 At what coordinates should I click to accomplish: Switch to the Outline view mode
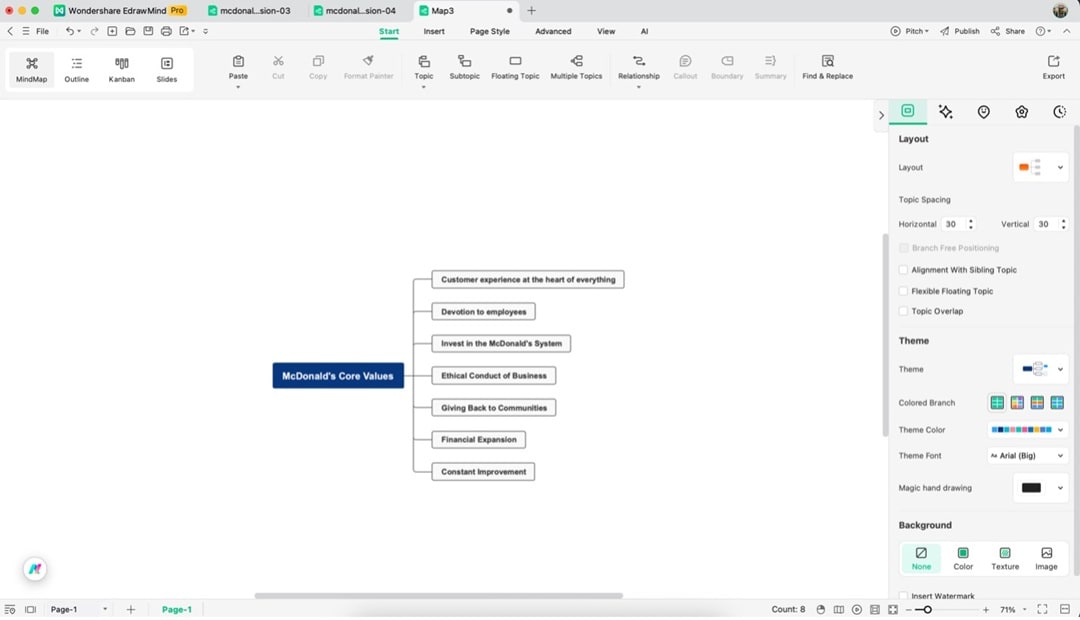point(76,68)
